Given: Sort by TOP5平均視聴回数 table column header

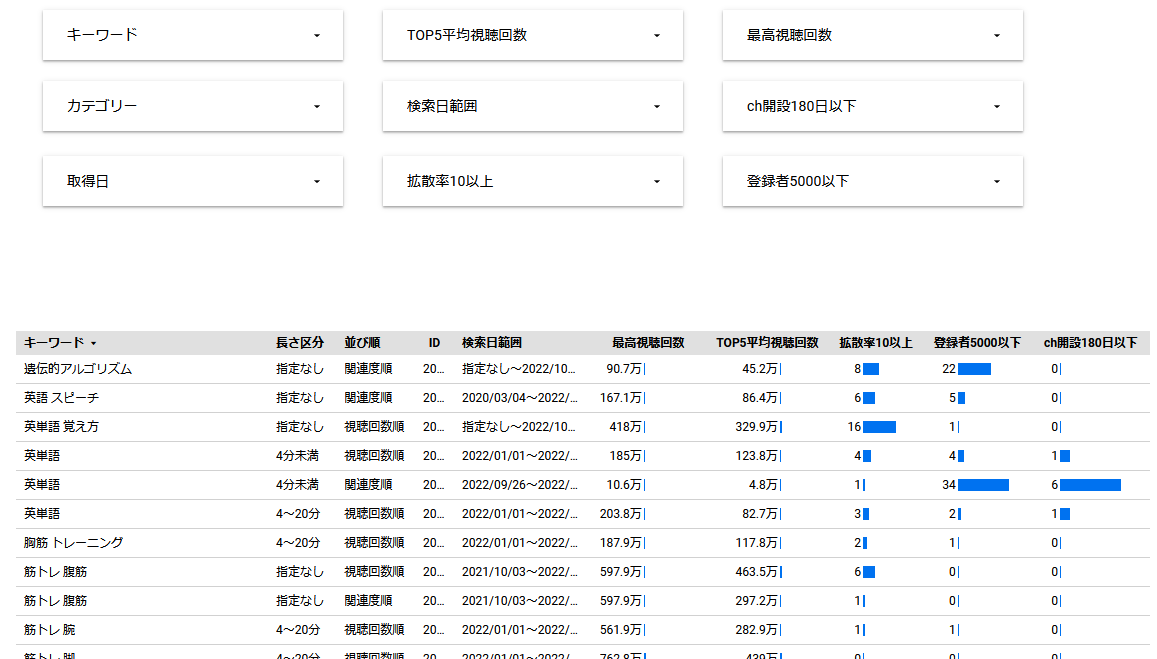Looking at the screenshot, I should point(767,343).
